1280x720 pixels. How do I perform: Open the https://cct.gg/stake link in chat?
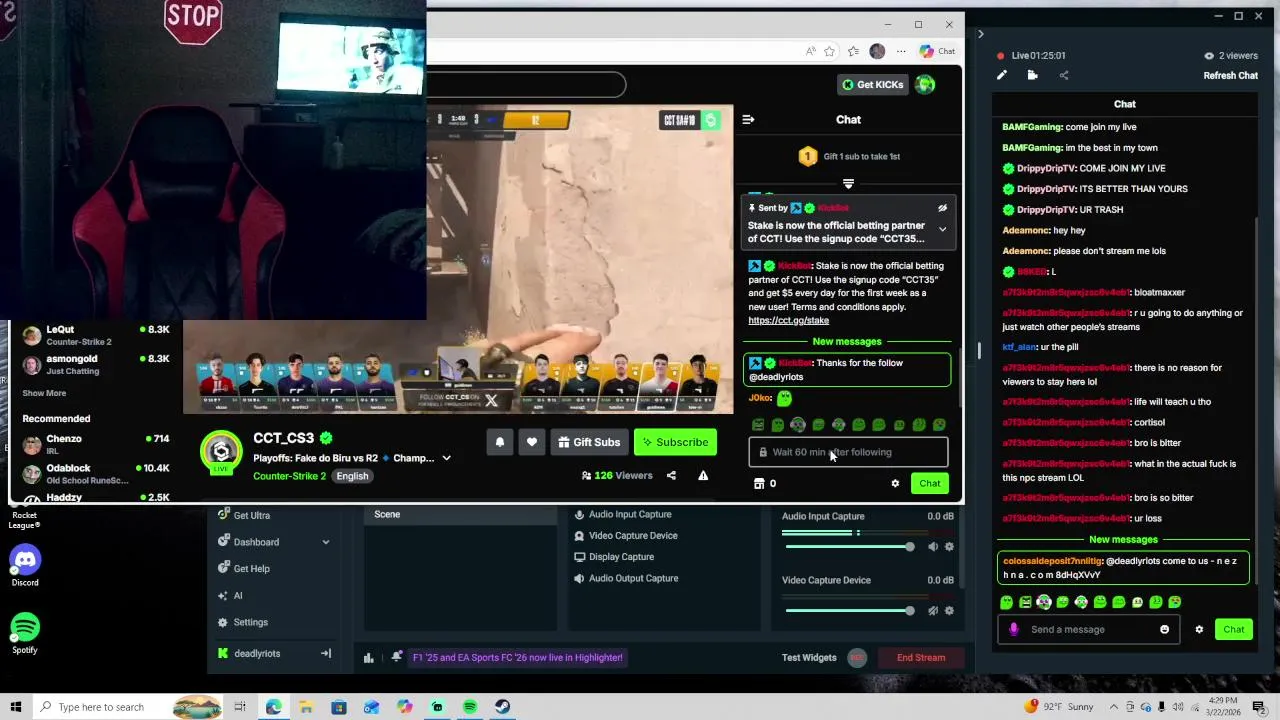click(x=788, y=321)
